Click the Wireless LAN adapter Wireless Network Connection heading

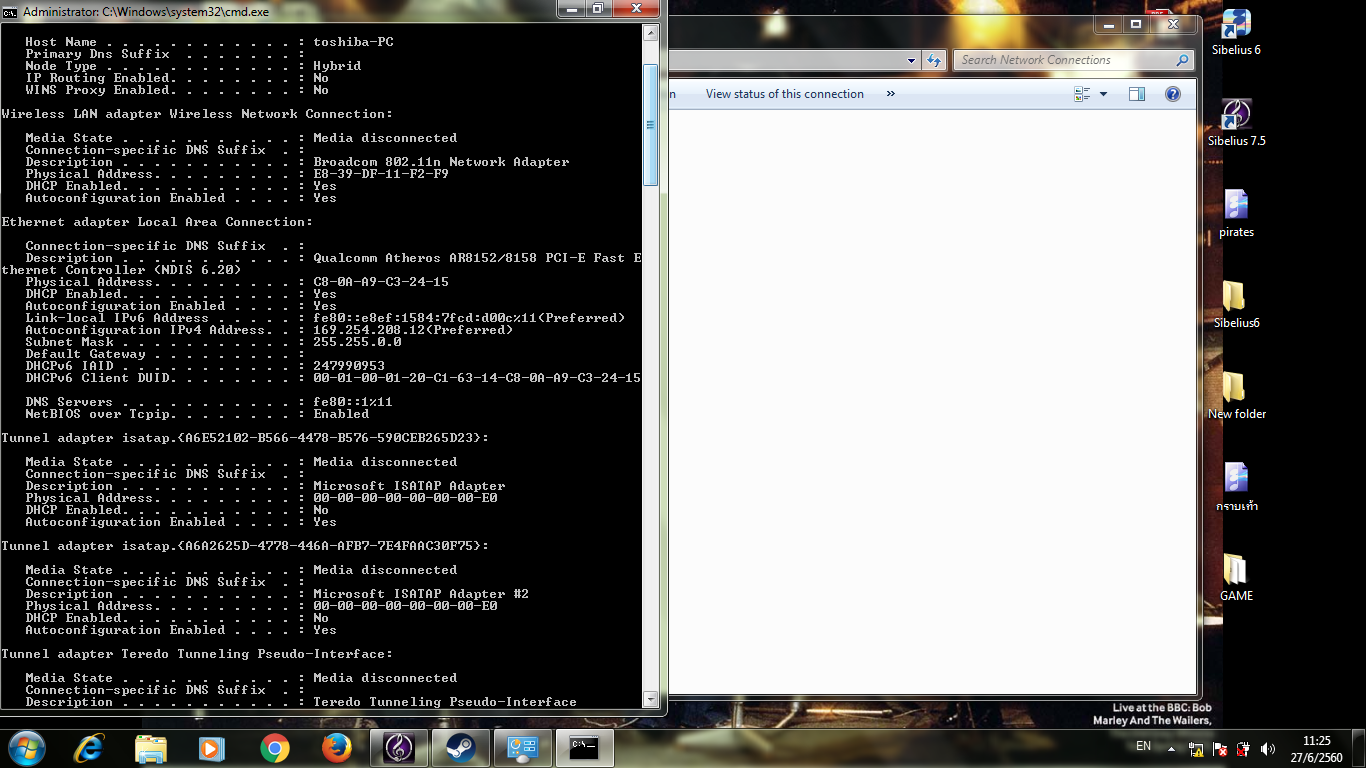tap(197, 114)
